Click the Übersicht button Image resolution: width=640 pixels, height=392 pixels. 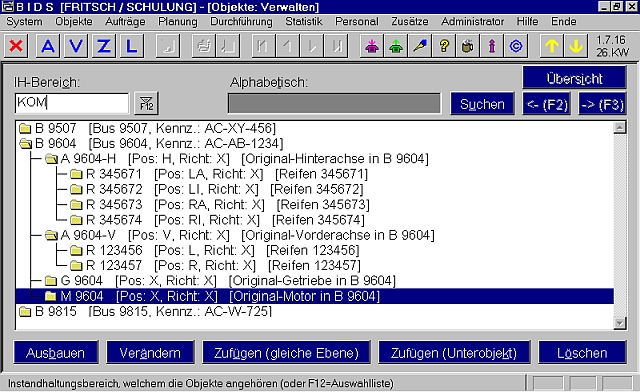pyautogui.click(x=574, y=78)
